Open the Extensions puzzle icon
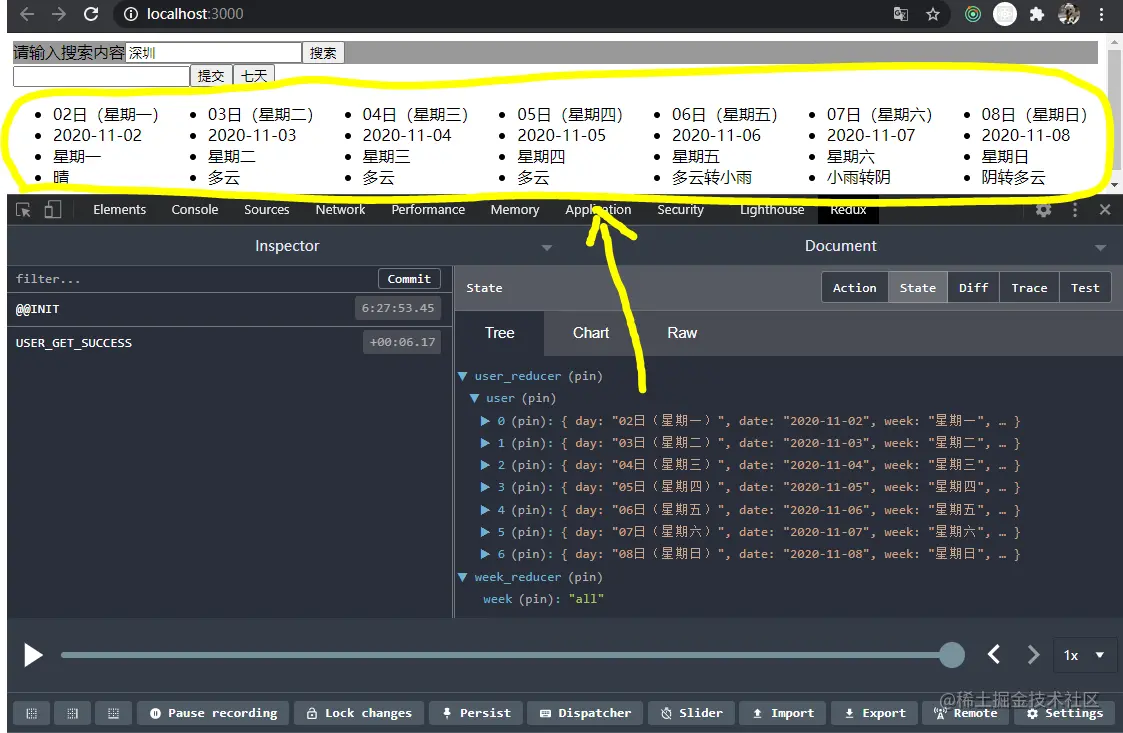This screenshot has width=1123, height=733. (1036, 14)
